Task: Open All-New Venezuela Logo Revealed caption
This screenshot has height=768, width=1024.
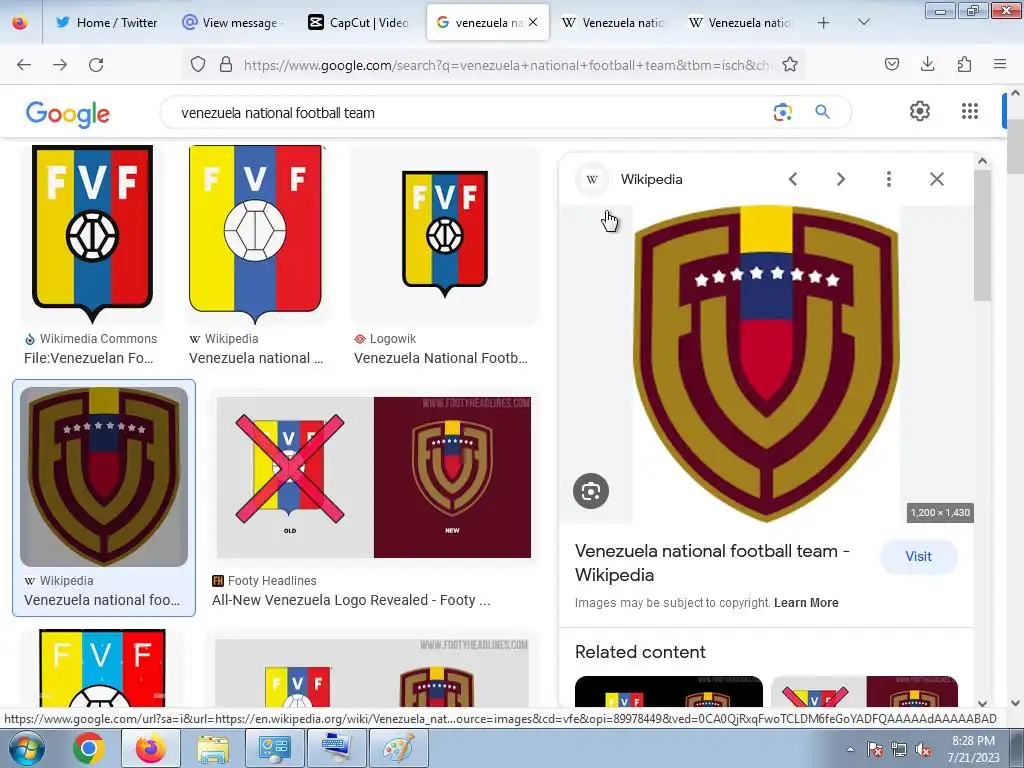Action: [351, 600]
